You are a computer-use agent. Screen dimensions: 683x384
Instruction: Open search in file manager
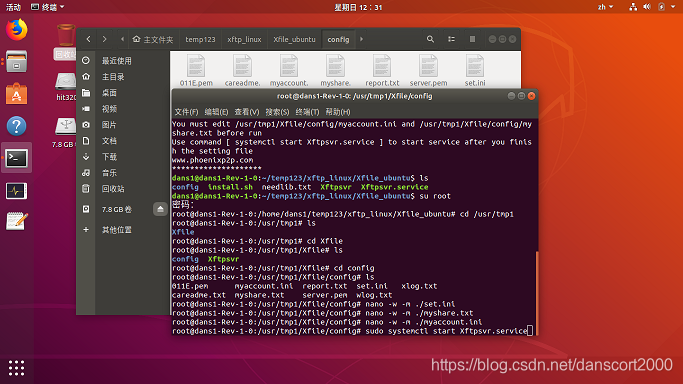coord(430,39)
